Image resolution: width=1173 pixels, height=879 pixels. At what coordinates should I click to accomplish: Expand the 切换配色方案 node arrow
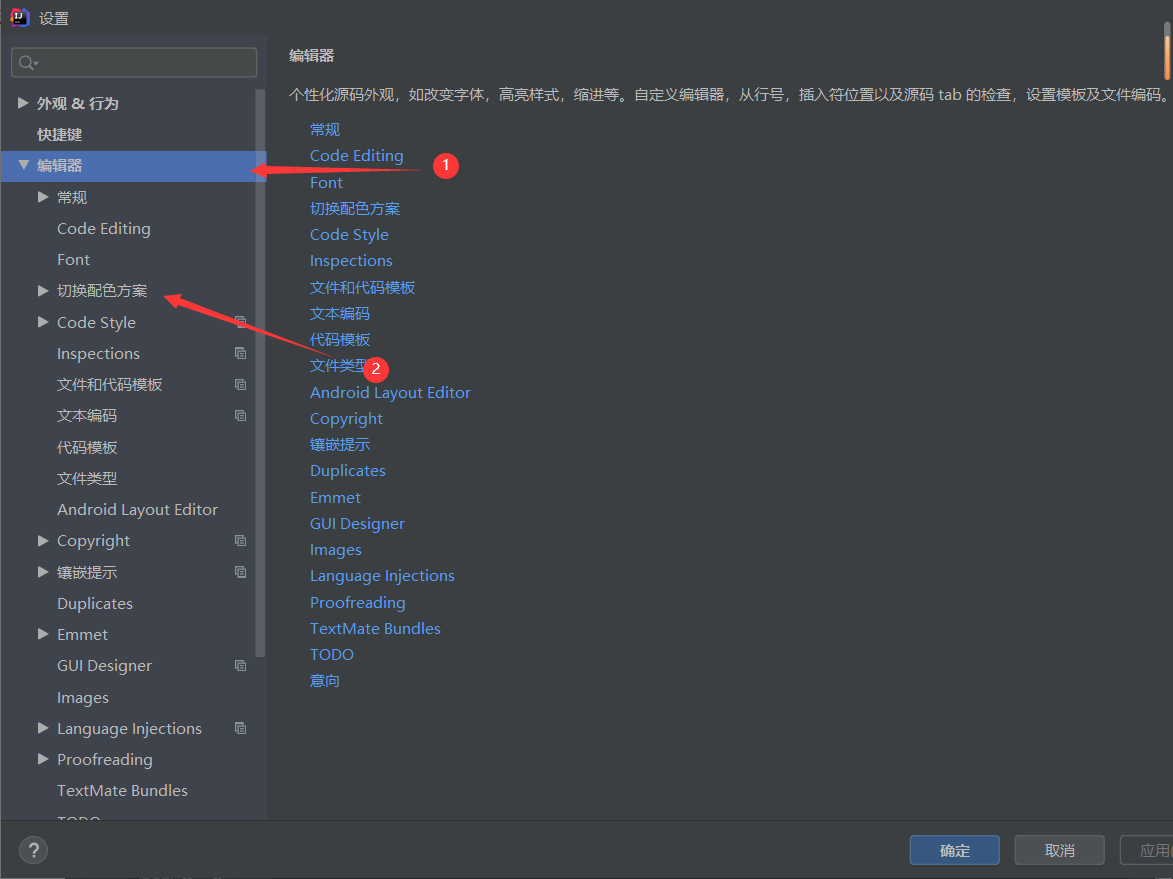pyautogui.click(x=43, y=290)
